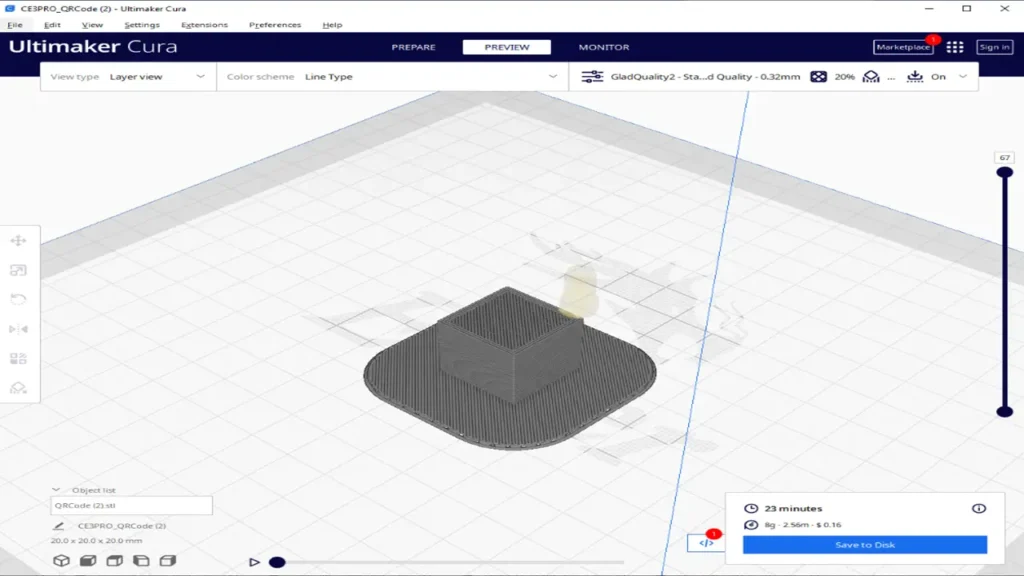Switch to top view camera icon

click(x=115, y=560)
